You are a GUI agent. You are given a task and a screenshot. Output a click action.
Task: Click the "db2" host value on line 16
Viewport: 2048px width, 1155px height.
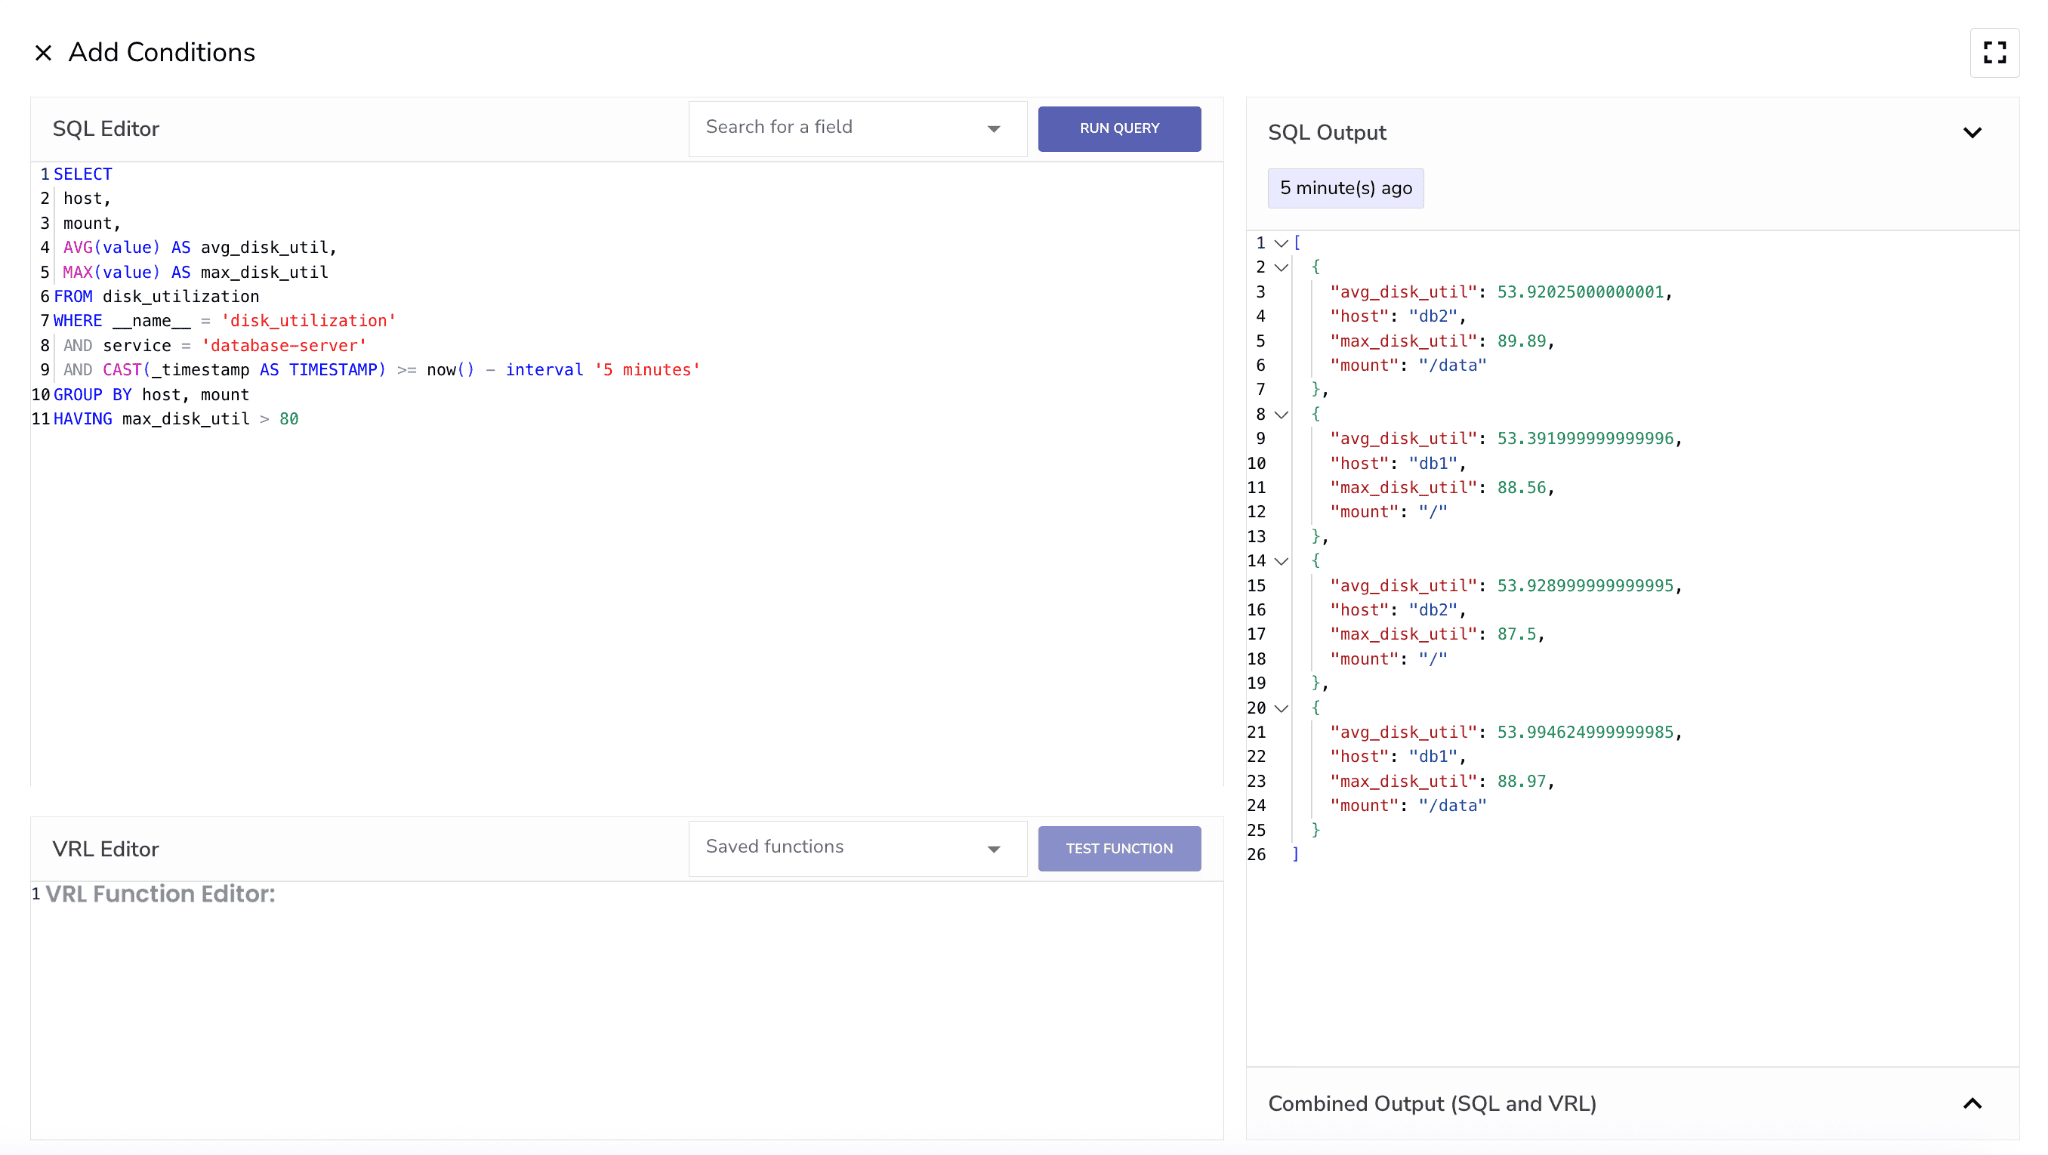point(1433,611)
